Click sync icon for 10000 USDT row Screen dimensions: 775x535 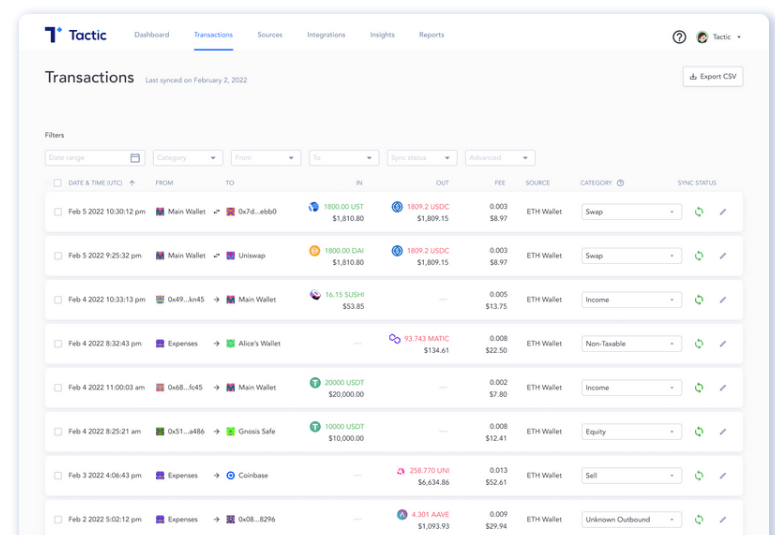point(699,432)
